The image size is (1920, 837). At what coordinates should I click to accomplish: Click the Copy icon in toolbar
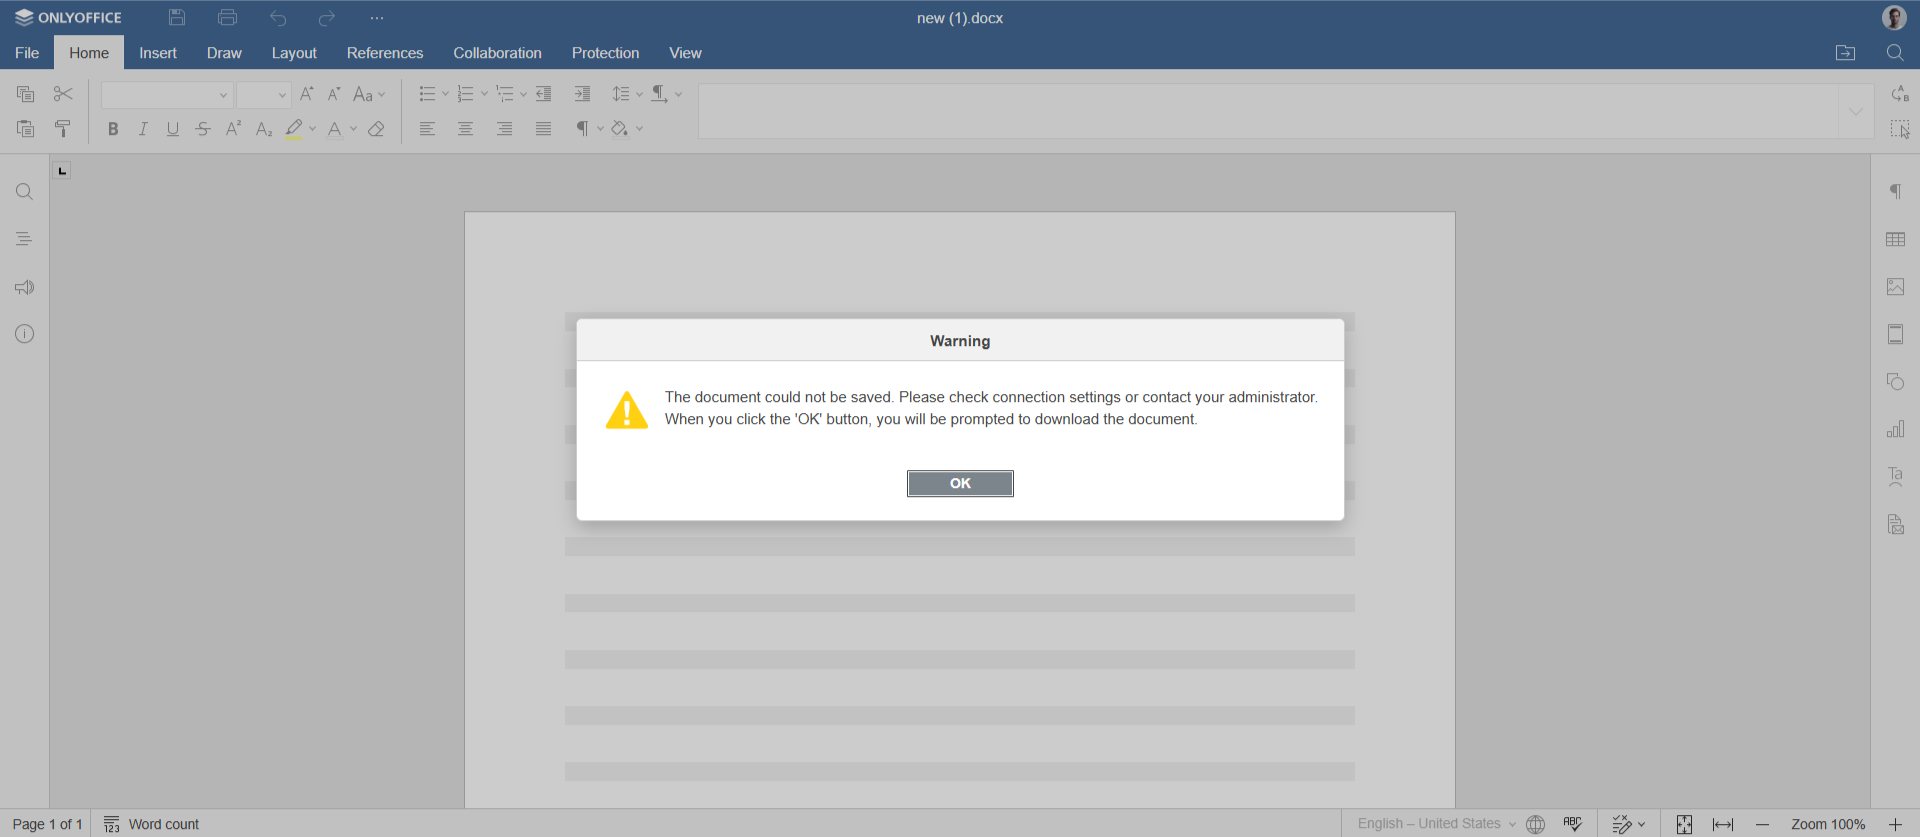(26, 94)
